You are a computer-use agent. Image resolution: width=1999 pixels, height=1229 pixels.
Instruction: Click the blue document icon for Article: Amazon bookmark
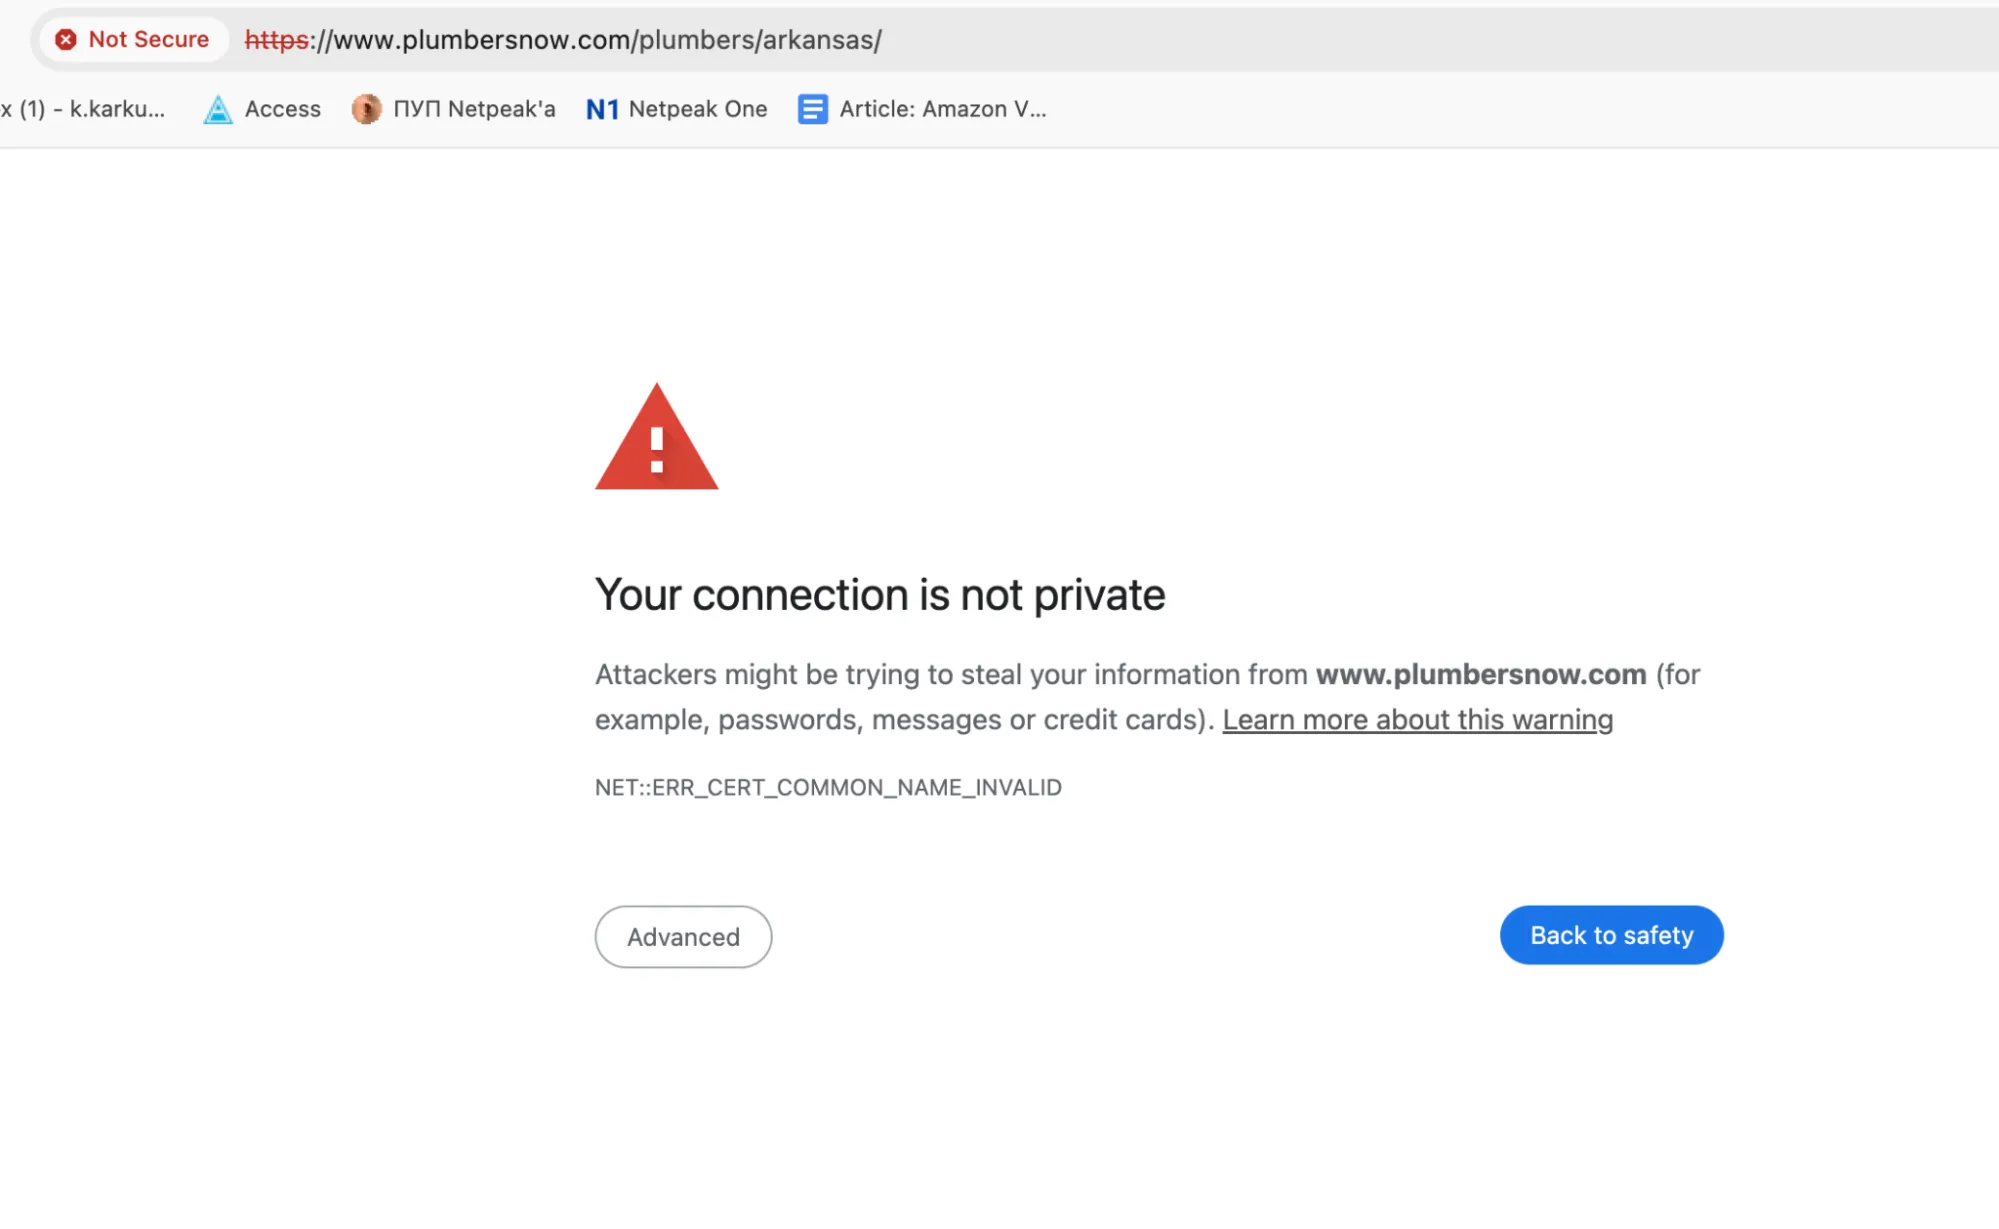point(812,109)
